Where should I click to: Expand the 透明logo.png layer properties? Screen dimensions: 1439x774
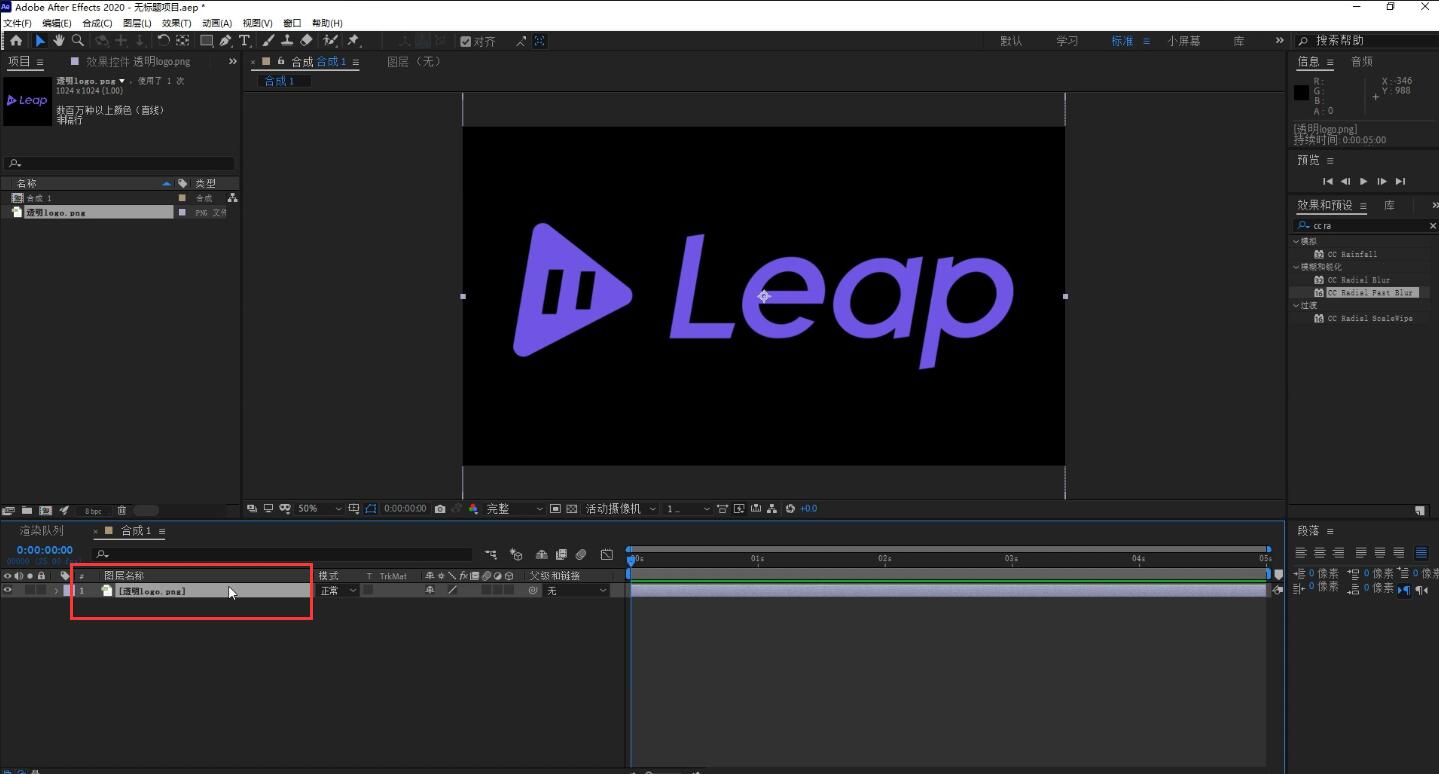pos(55,591)
